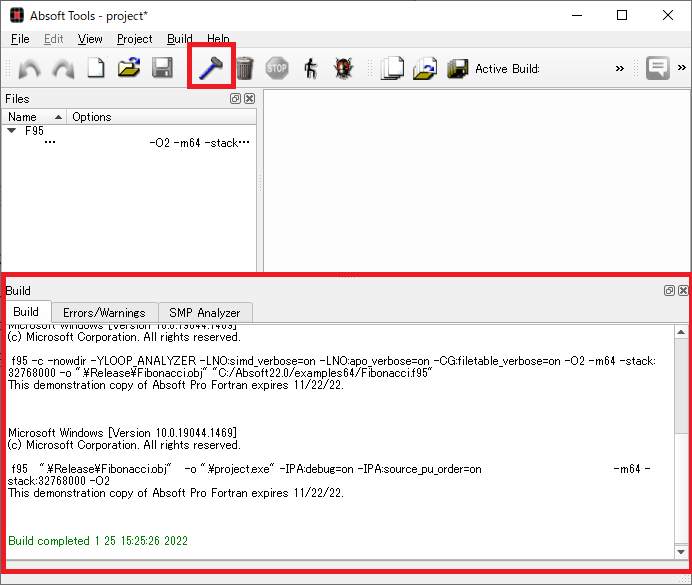
Task: Close the Files panel
Action: 249,98
